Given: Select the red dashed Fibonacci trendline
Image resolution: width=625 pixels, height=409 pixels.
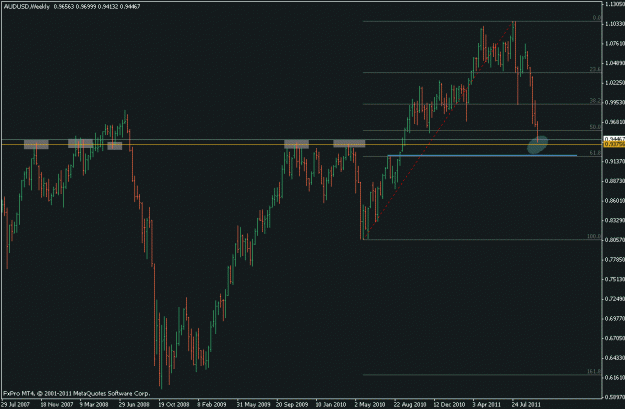Looking at the screenshot, I should [x=440, y=130].
